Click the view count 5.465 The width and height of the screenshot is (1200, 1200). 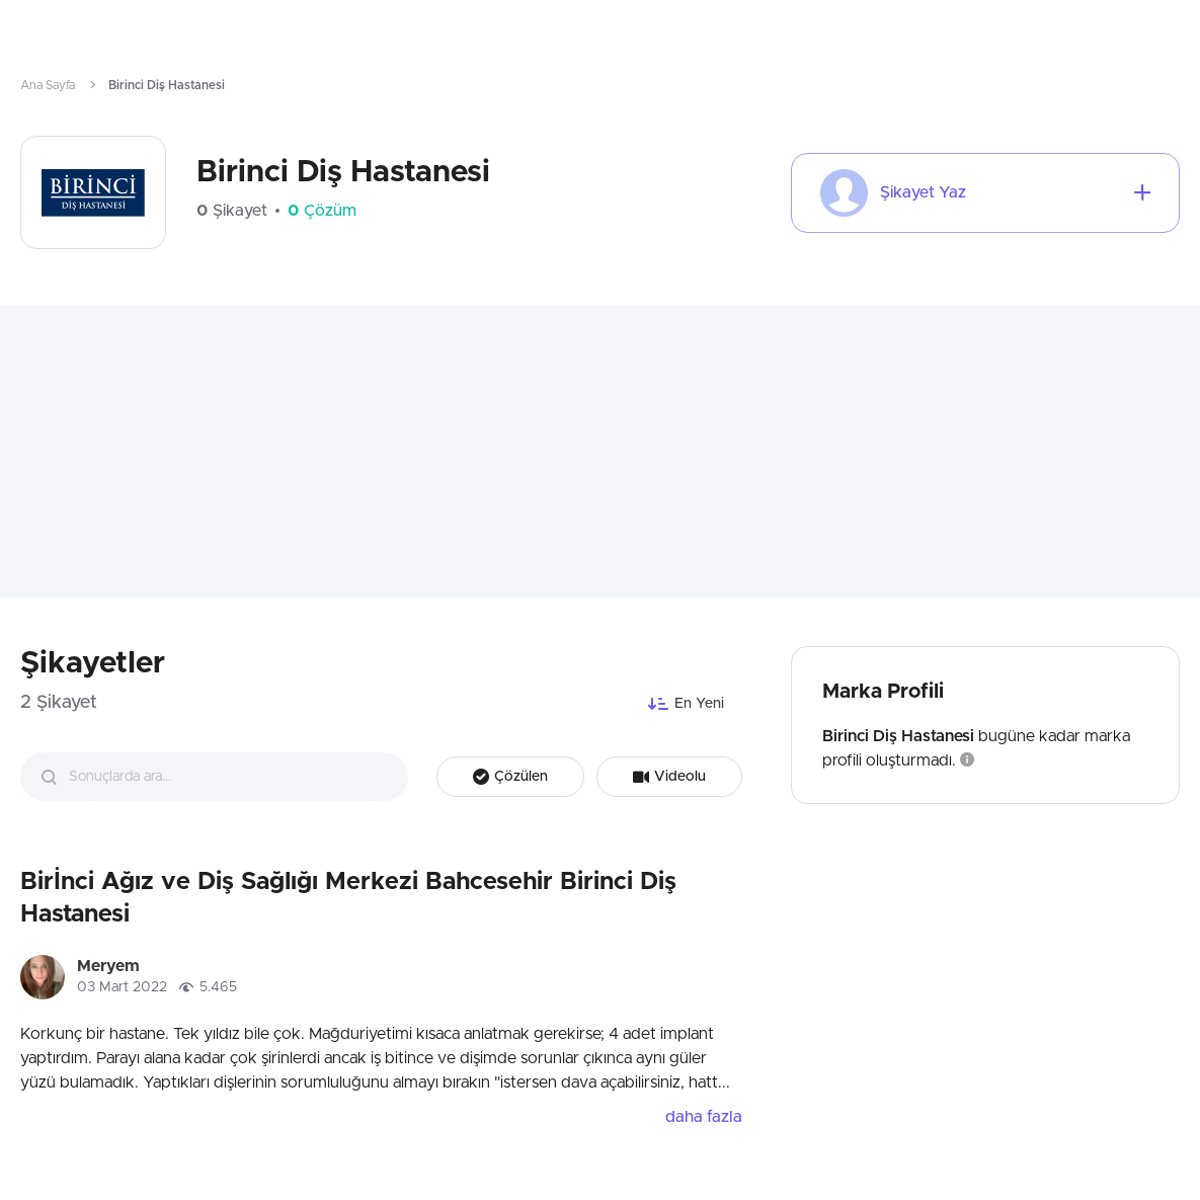tap(218, 987)
